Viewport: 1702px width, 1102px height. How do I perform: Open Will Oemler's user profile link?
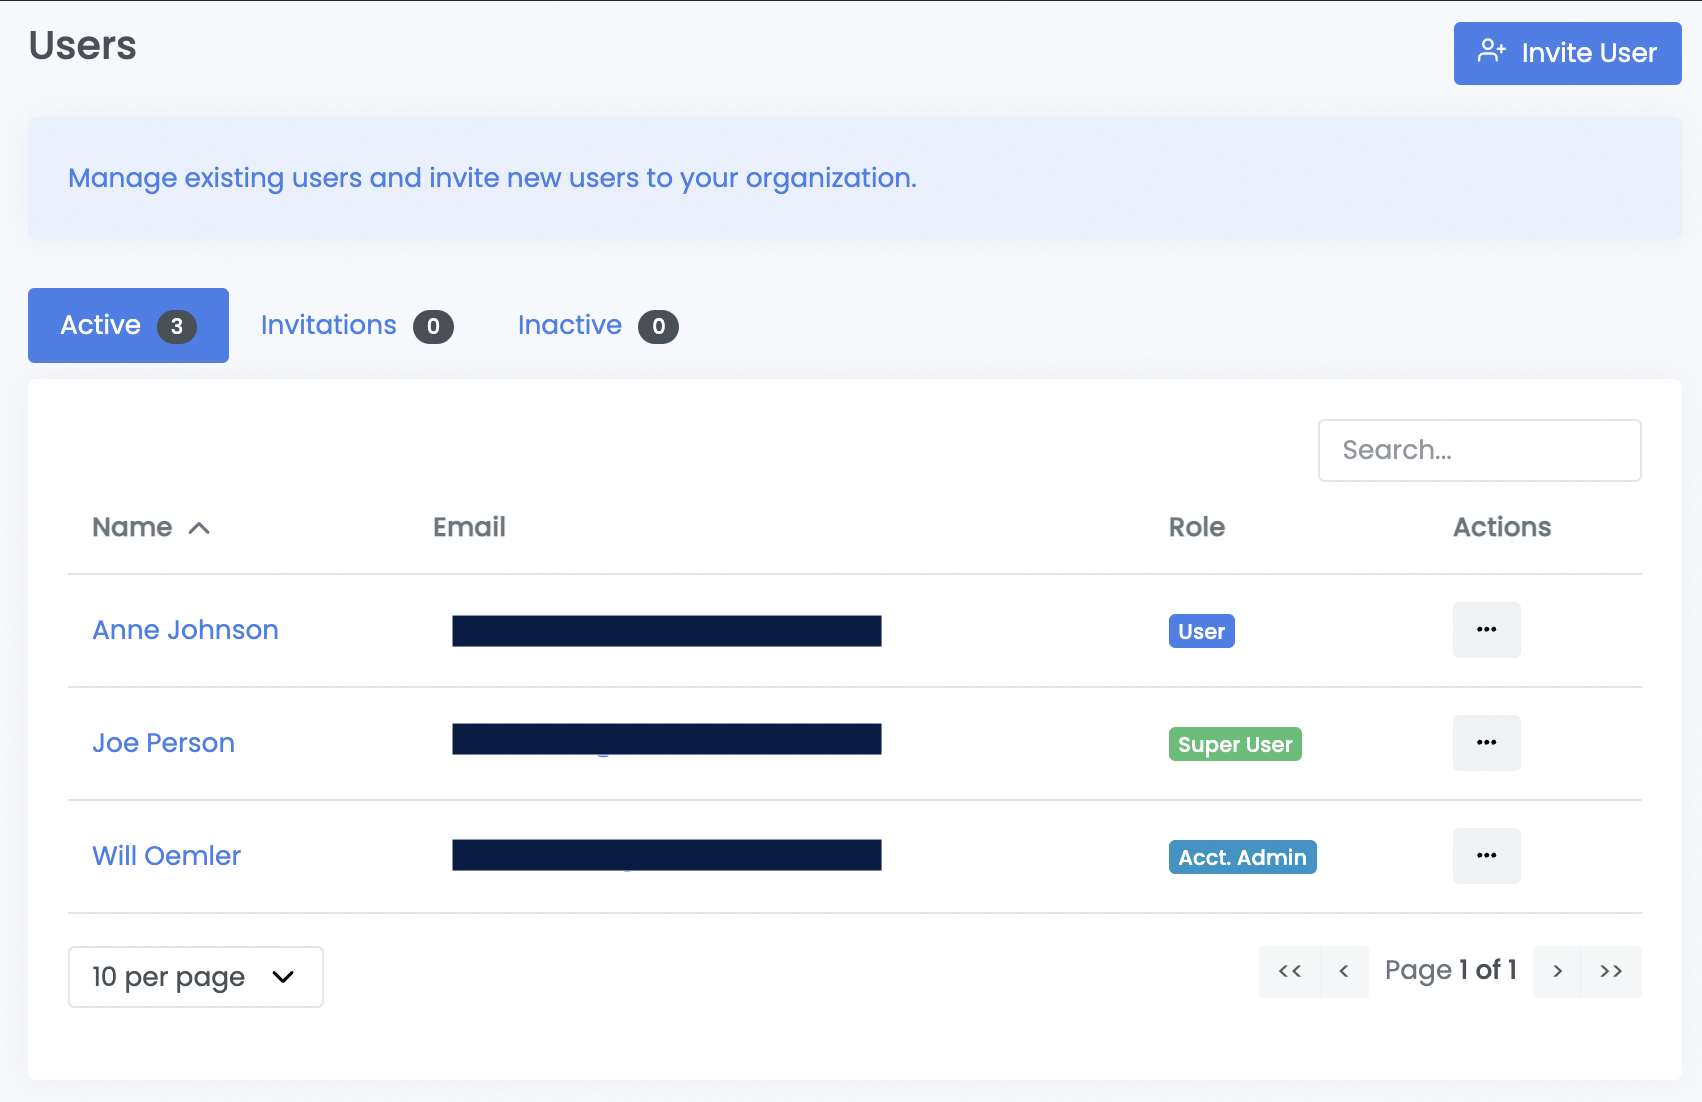(166, 856)
